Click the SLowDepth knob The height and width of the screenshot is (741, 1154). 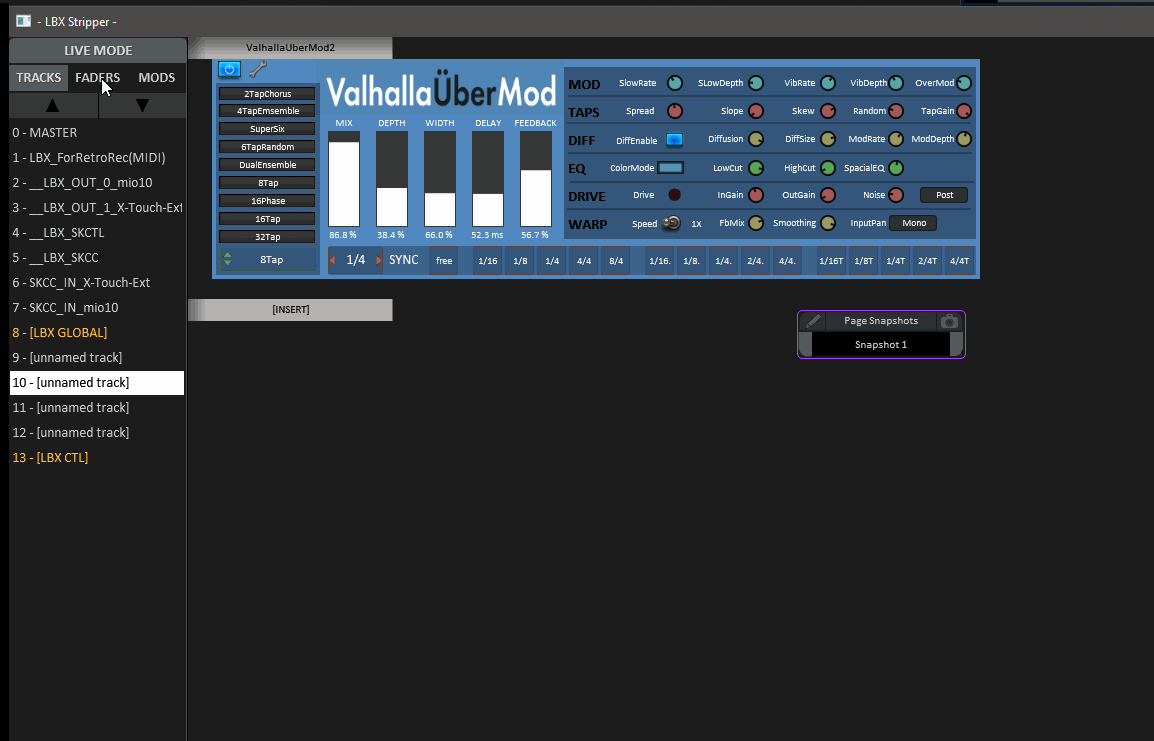point(756,83)
